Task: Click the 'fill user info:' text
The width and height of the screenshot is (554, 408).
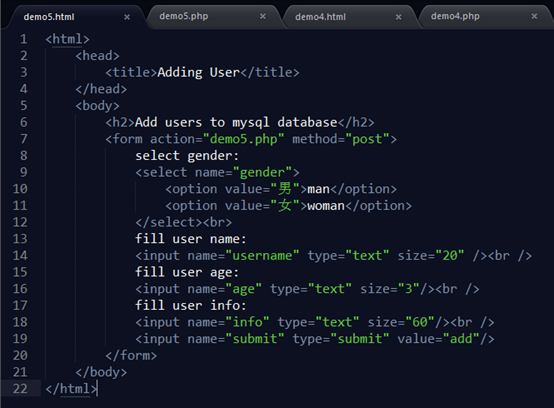Action: [191, 306]
